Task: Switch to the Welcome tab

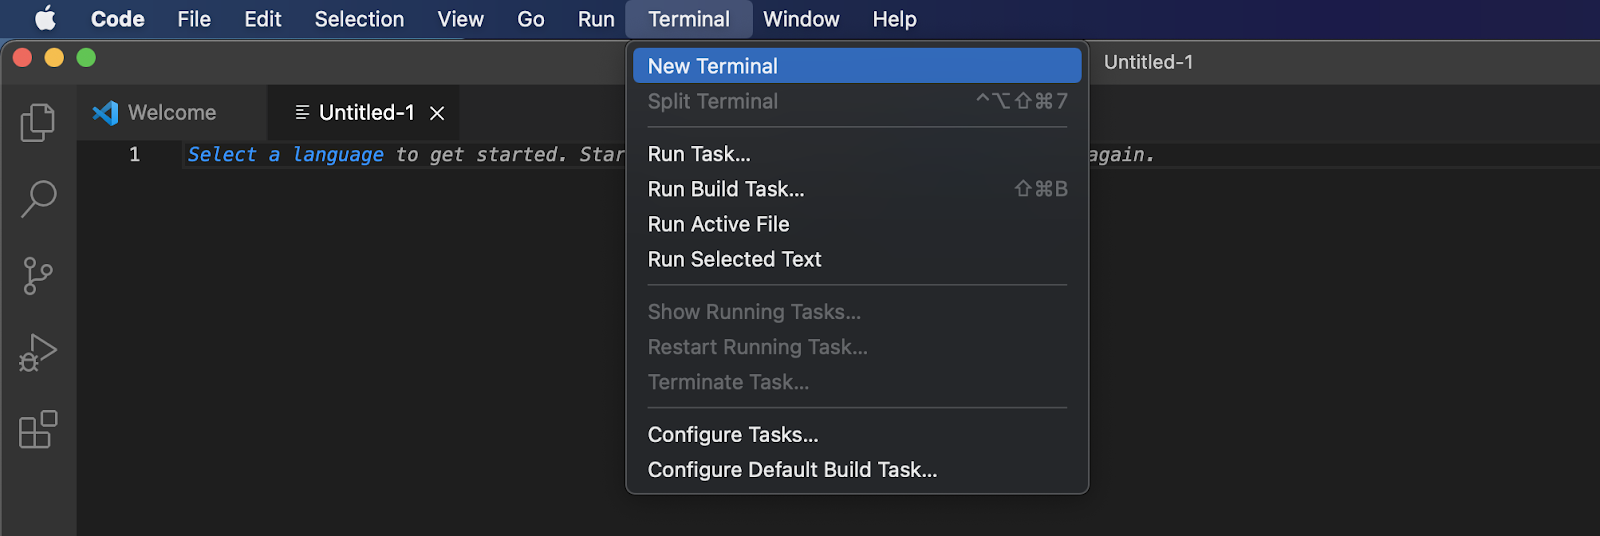Action: pyautogui.click(x=171, y=113)
